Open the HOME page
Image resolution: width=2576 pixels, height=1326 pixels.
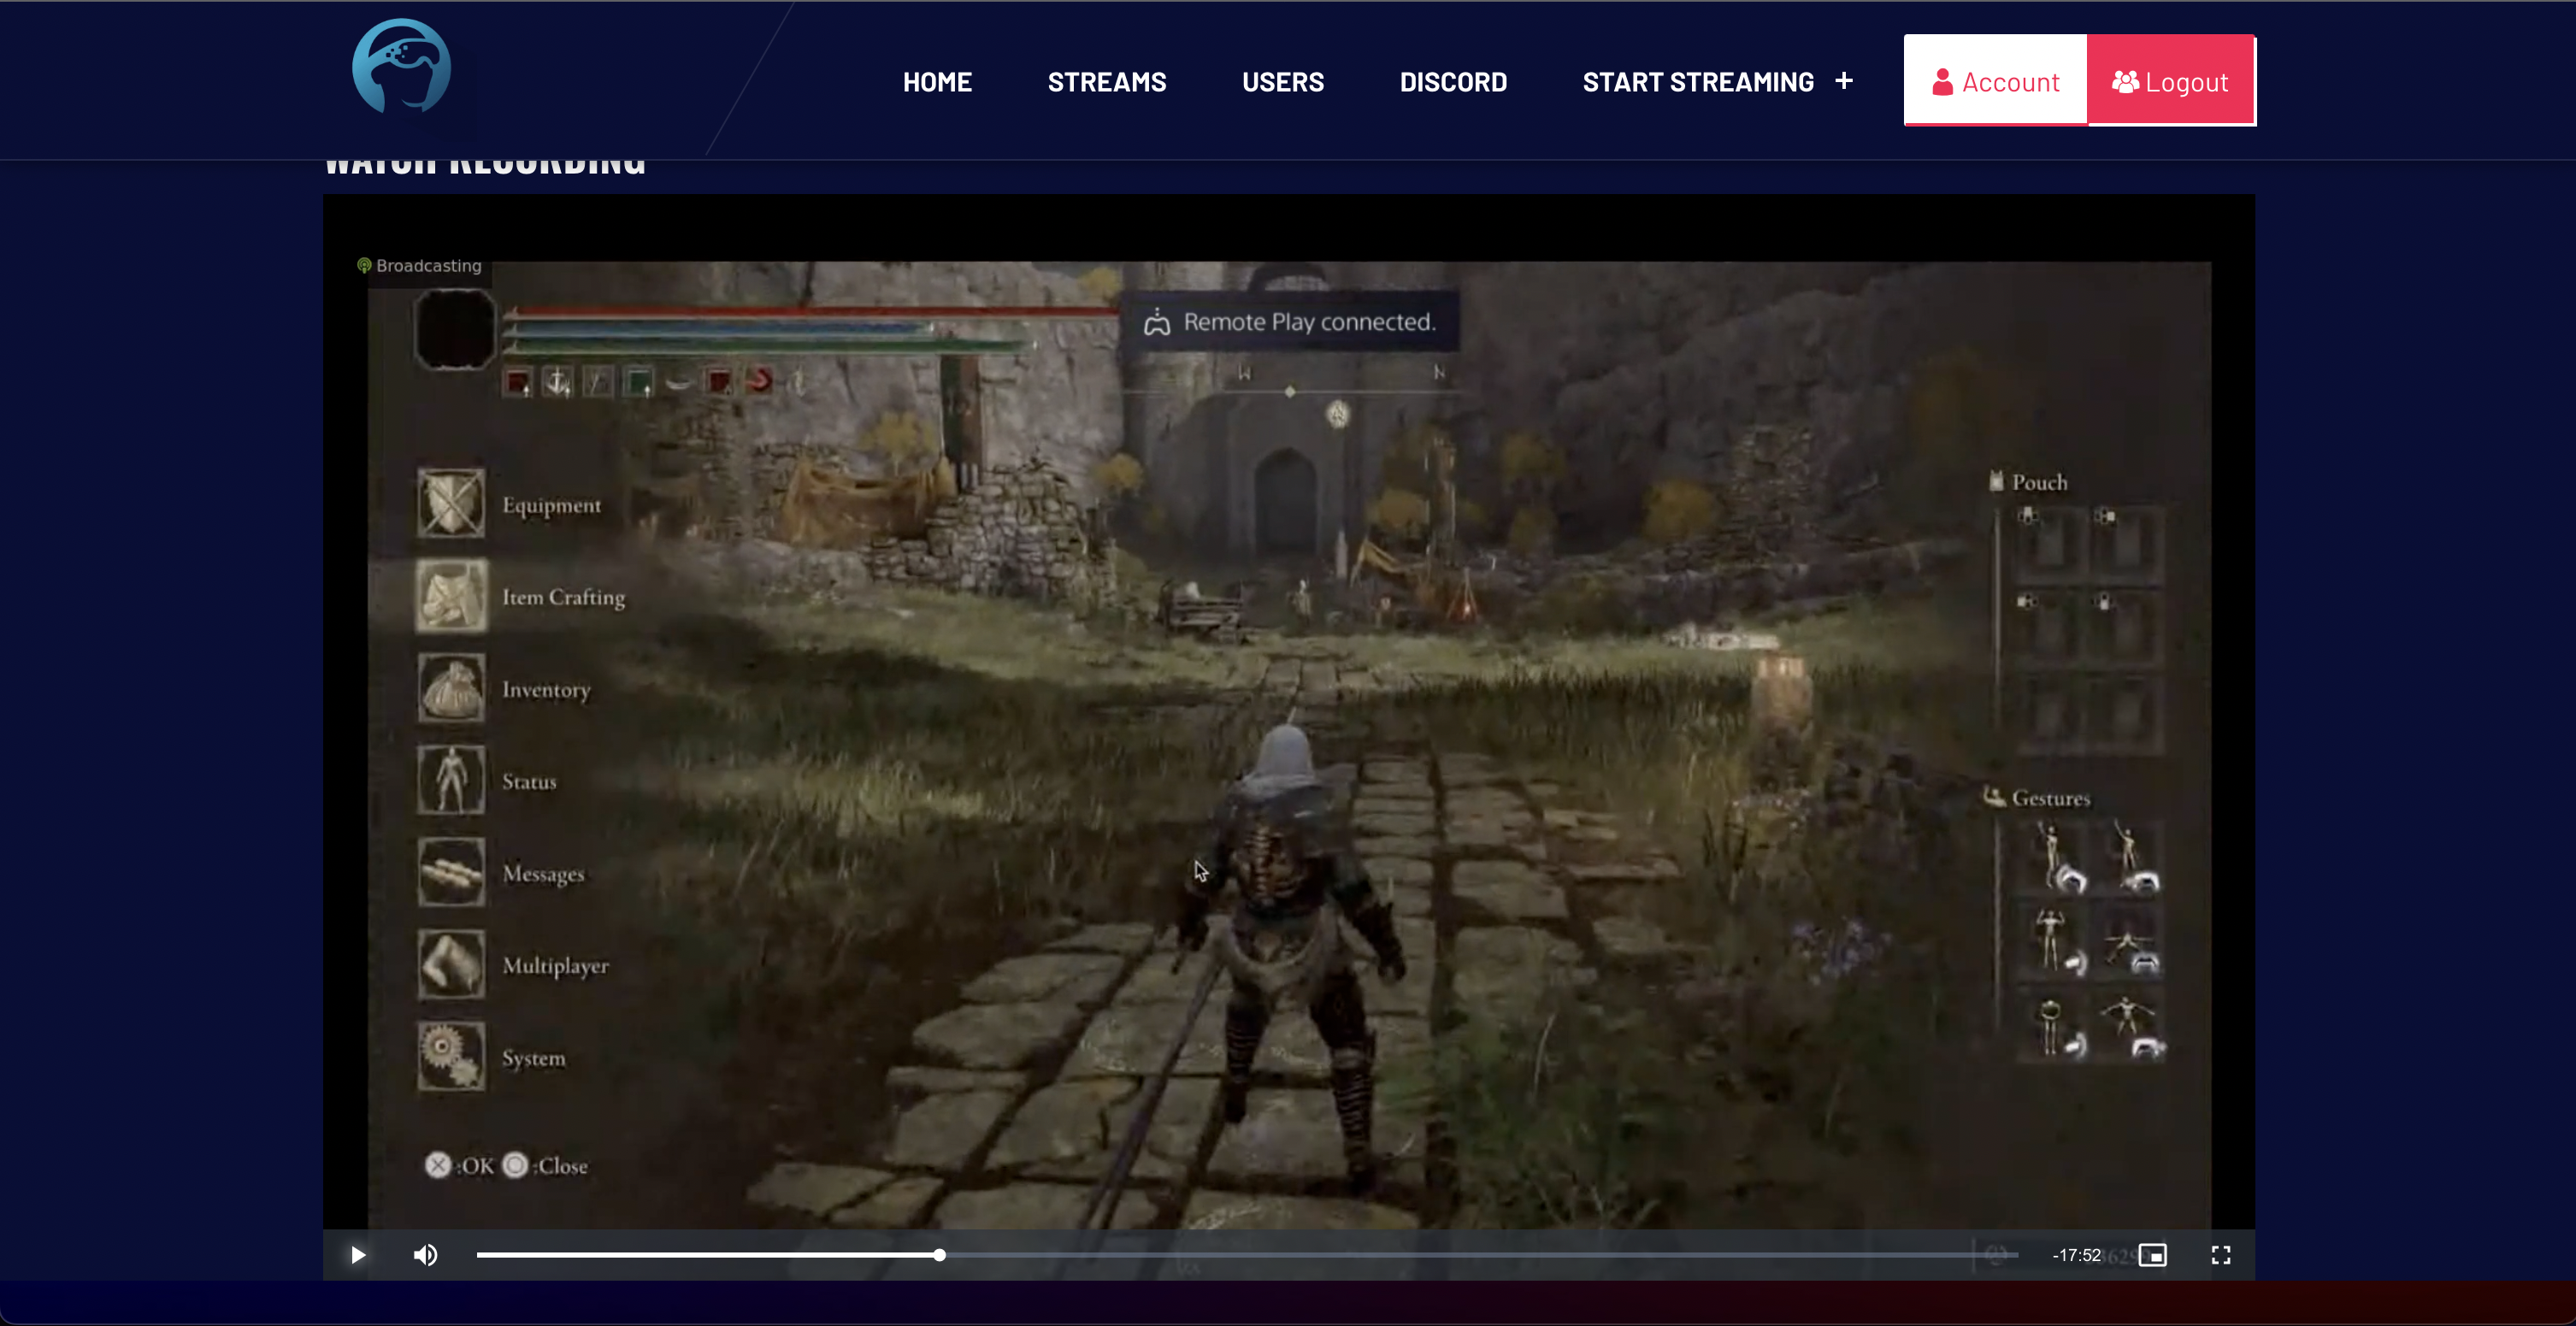coord(937,82)
